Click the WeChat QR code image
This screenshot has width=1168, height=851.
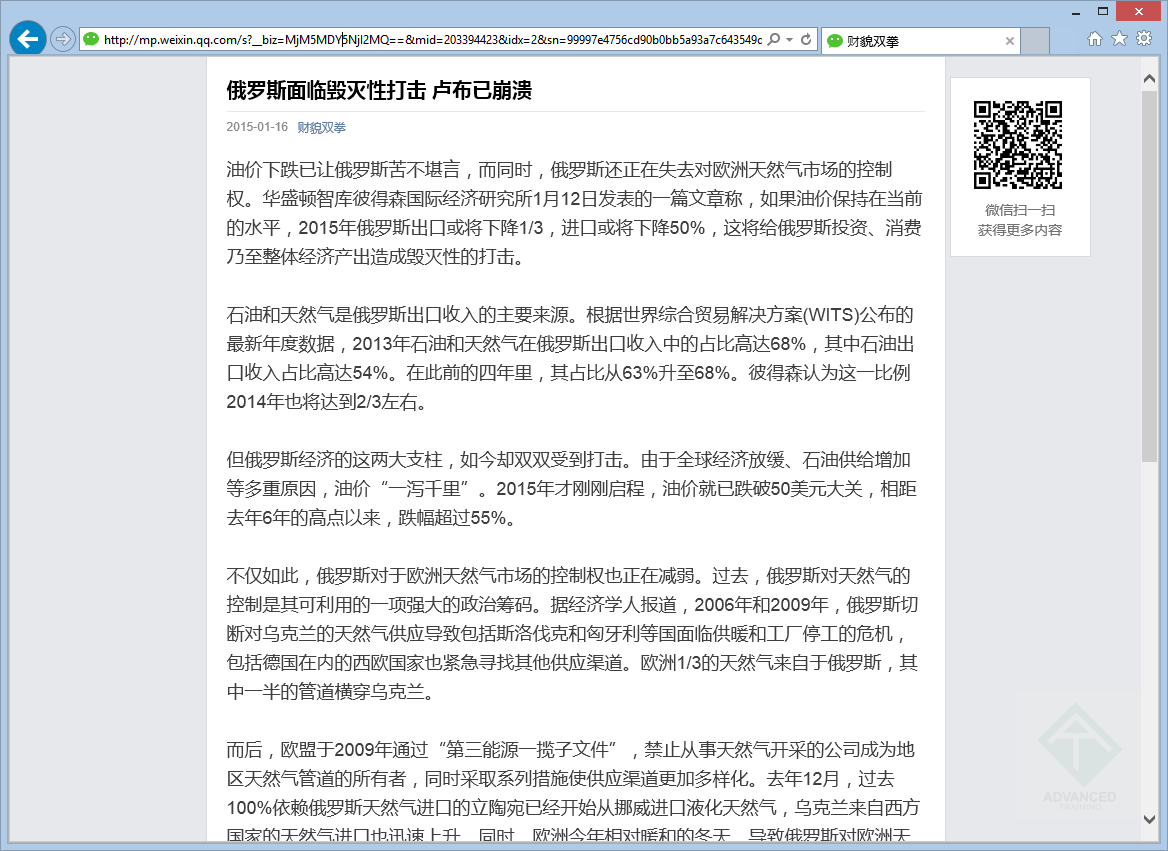tap(1019, 145)
